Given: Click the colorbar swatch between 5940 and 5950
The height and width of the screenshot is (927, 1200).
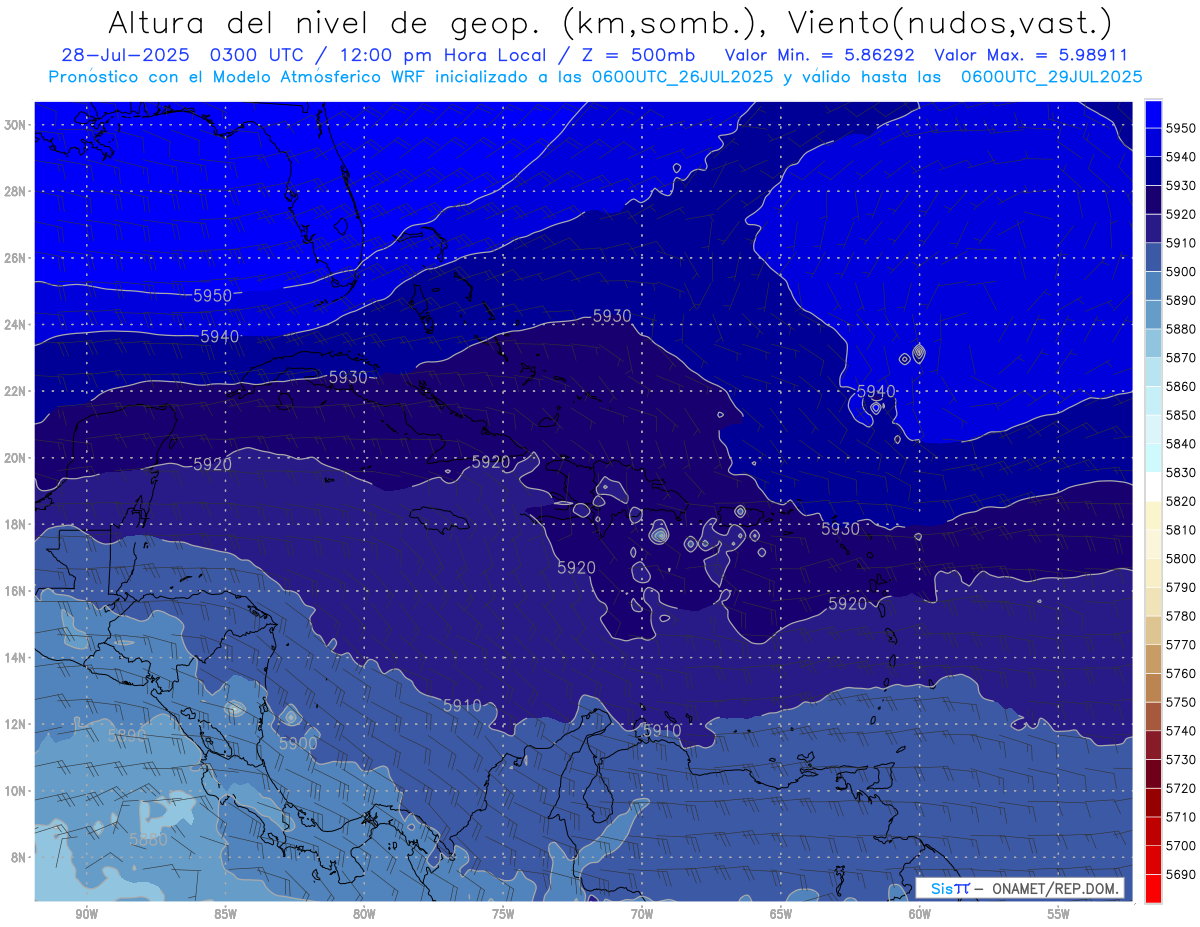Looking at the screenshot, I should click(1152, 142).
